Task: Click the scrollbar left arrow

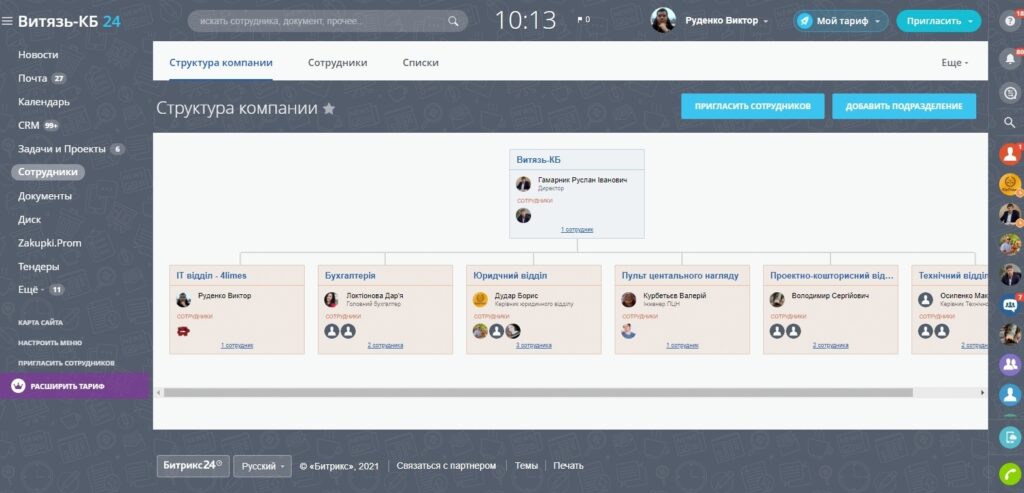Action: click(x=157, y=392)
